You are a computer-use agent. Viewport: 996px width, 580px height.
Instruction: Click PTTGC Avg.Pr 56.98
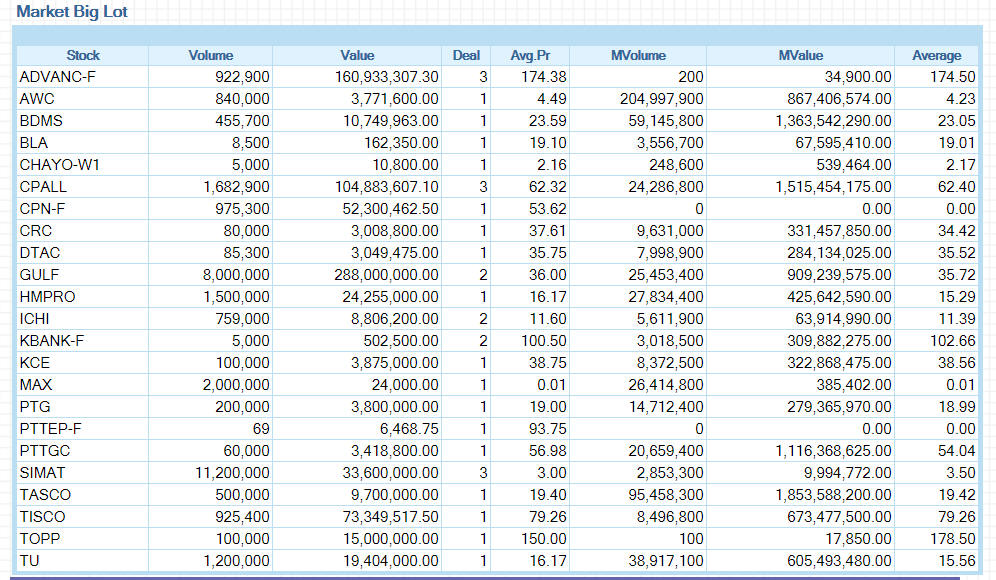(548, 451)
